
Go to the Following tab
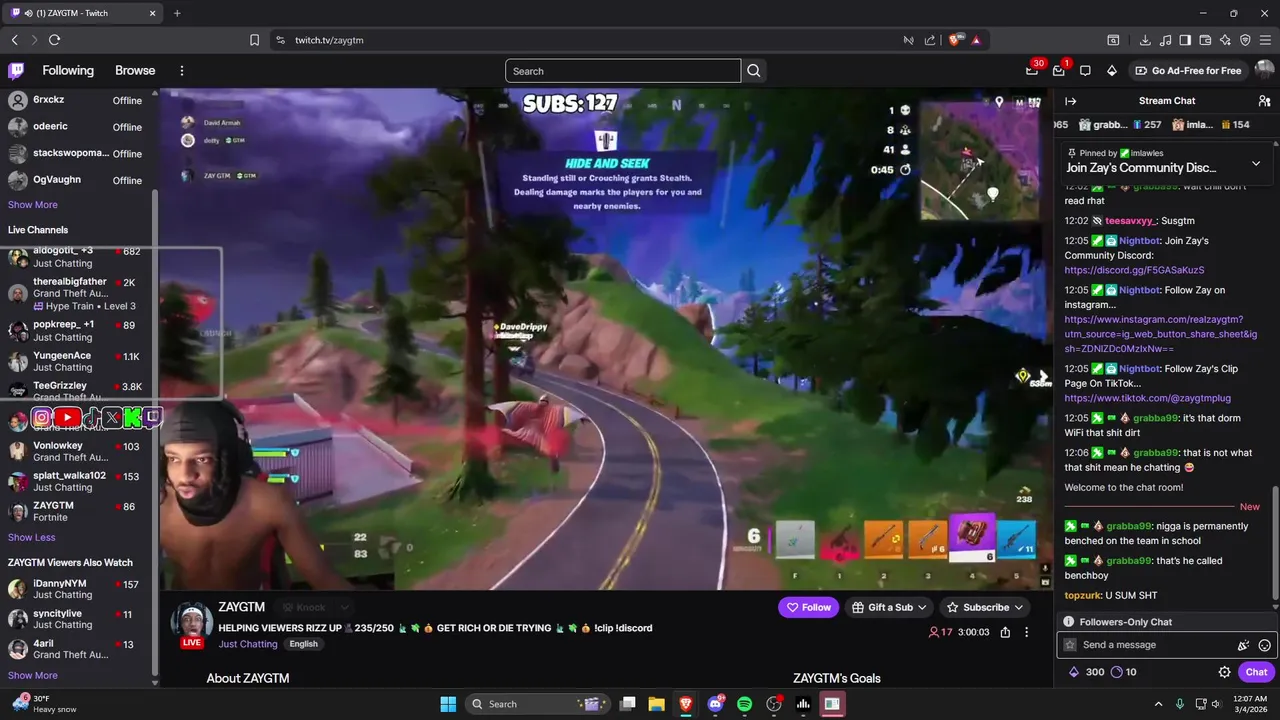[x=68, y=71]
